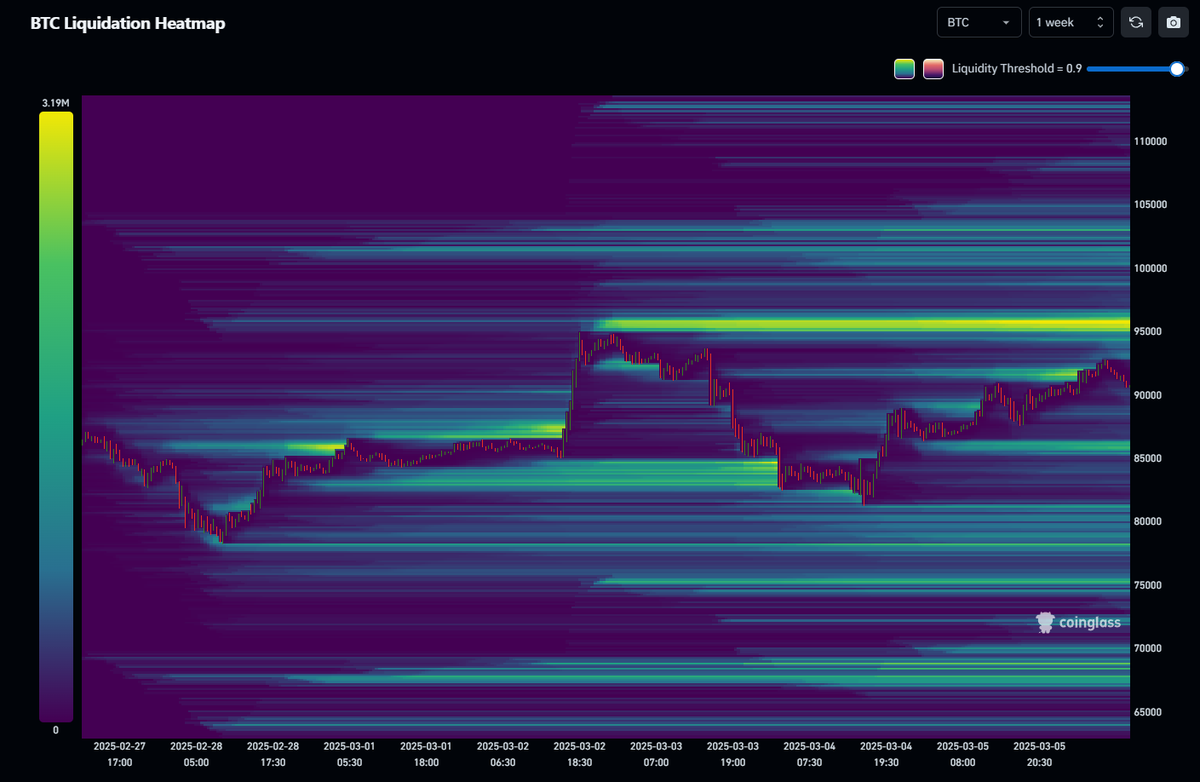Select the green heatmap color scheme swatch
The image size is (1200, 782).
tap(903, 68)
